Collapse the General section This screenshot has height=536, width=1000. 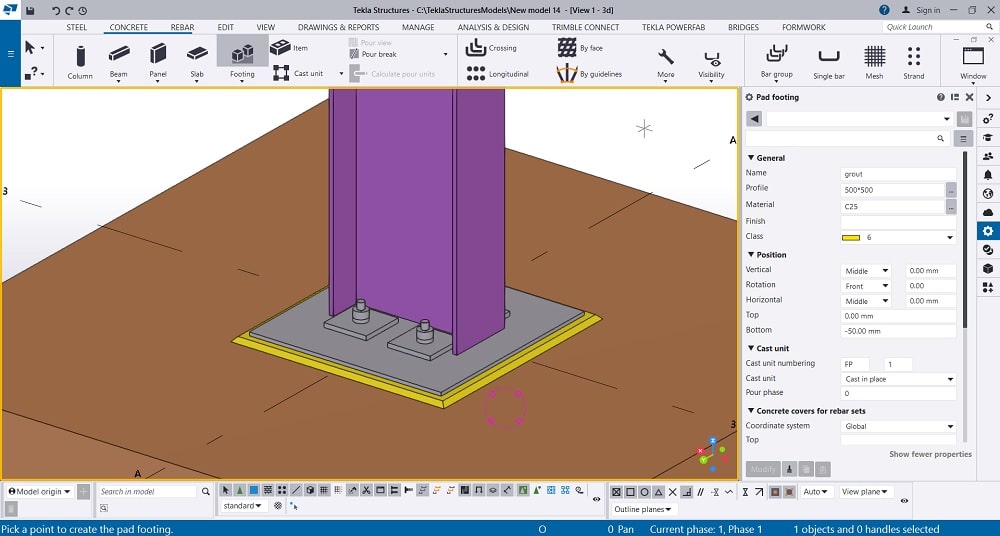point(751,158)
